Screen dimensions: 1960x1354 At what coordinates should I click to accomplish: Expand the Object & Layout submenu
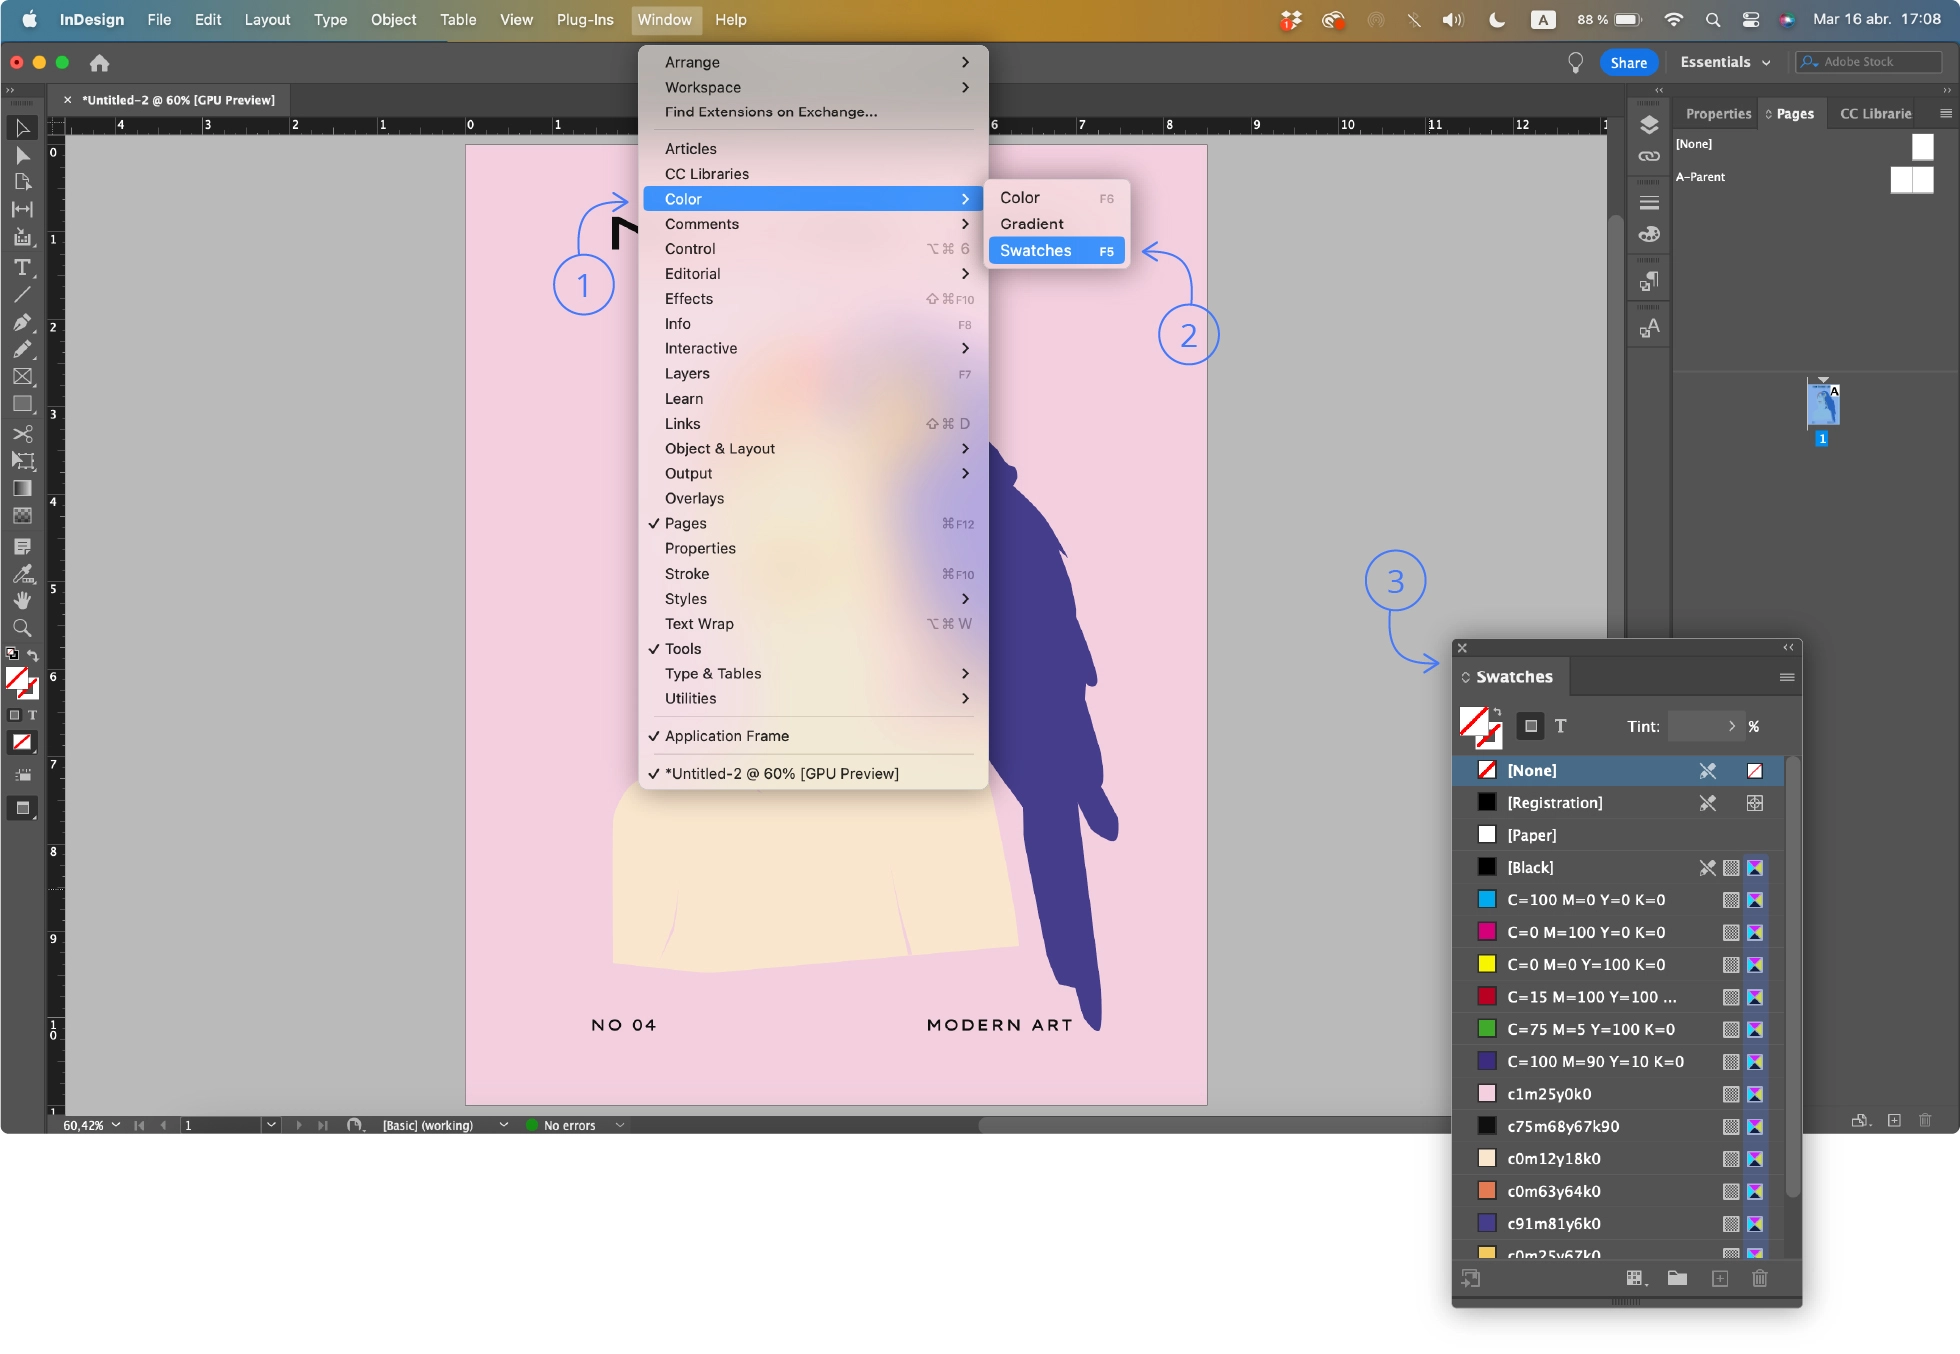[x=813, y=449]
